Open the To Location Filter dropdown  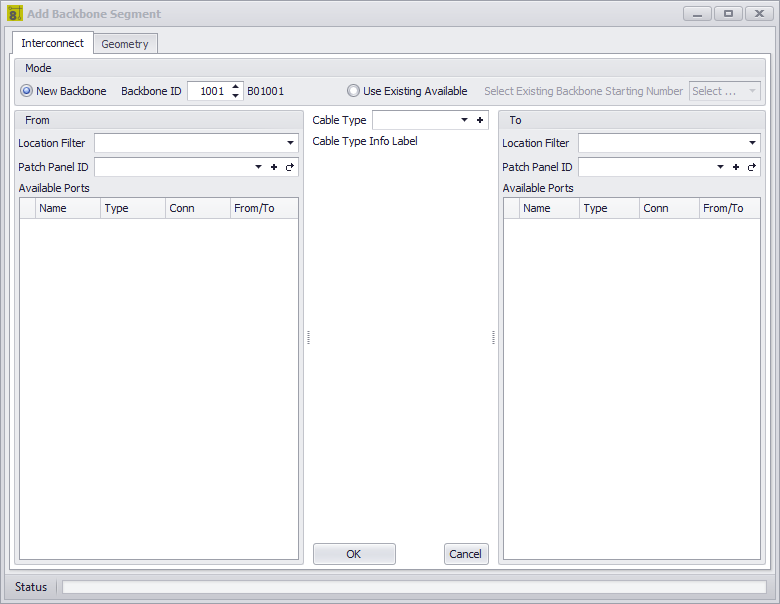coord(752,143)
